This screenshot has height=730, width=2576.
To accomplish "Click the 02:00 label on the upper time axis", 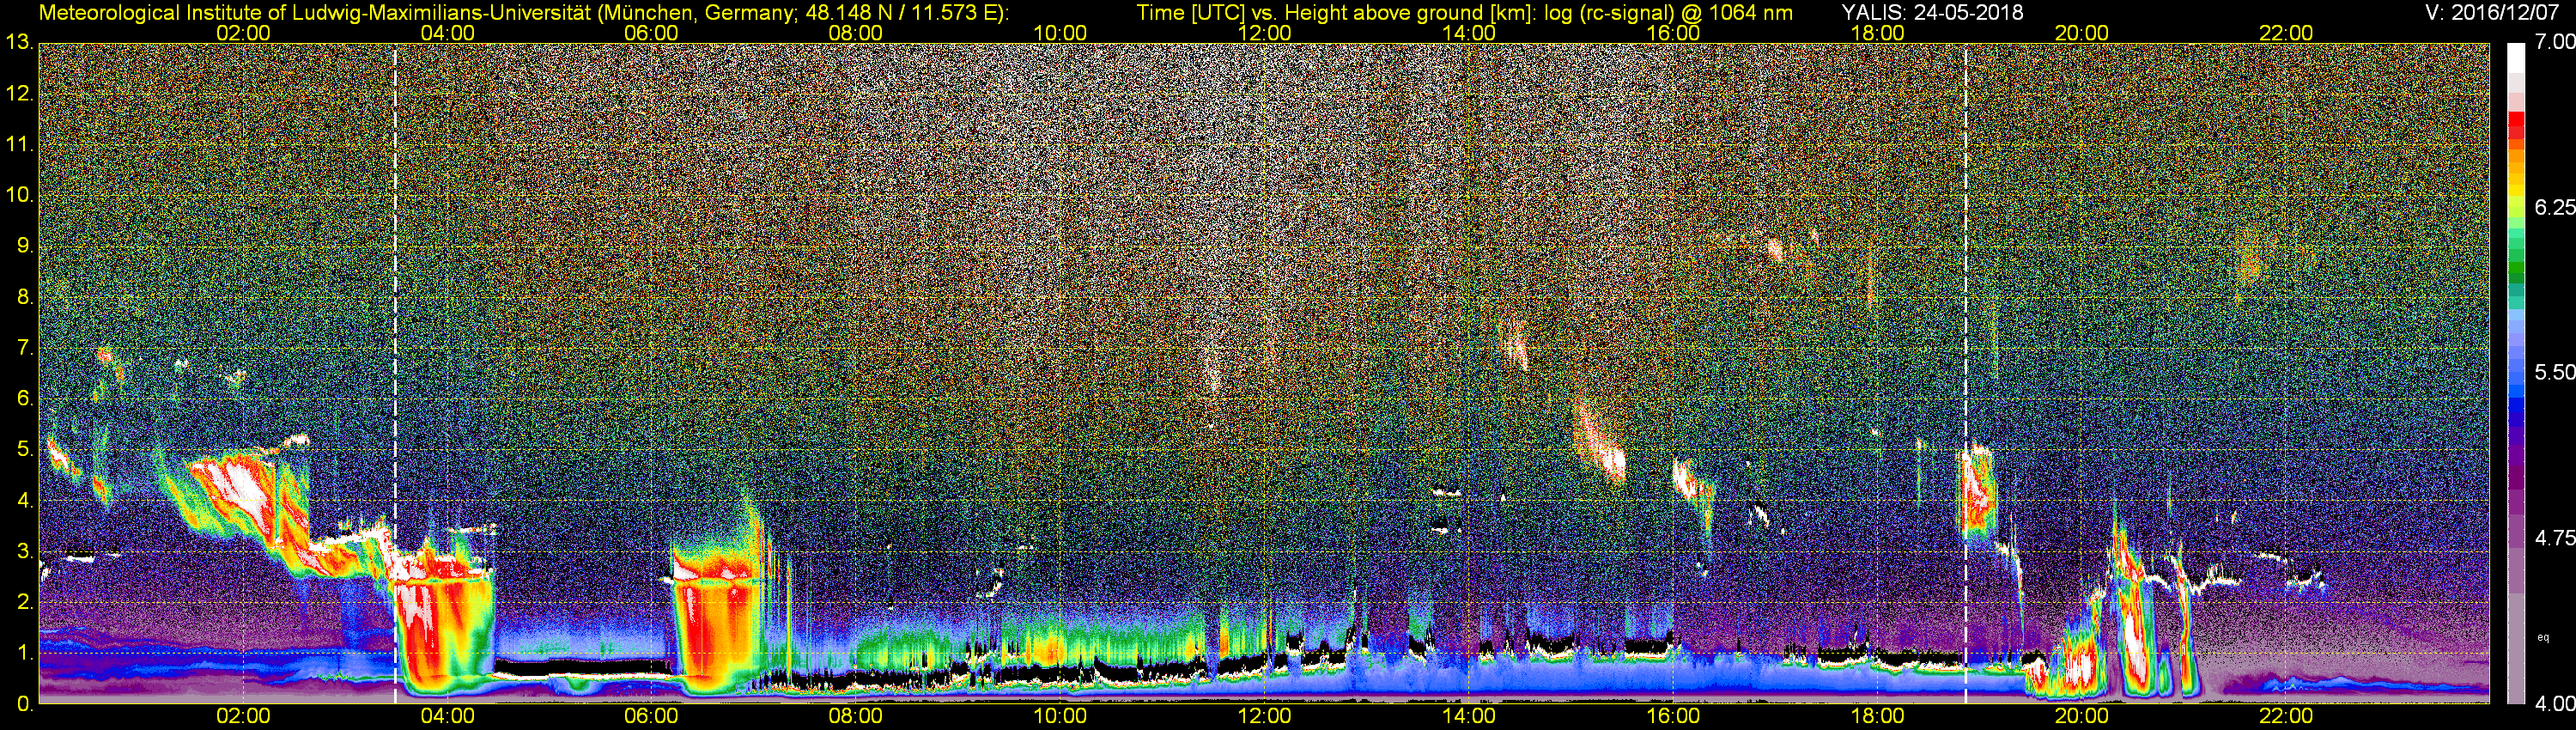I will pyautogui.click(x=243, y=33).
